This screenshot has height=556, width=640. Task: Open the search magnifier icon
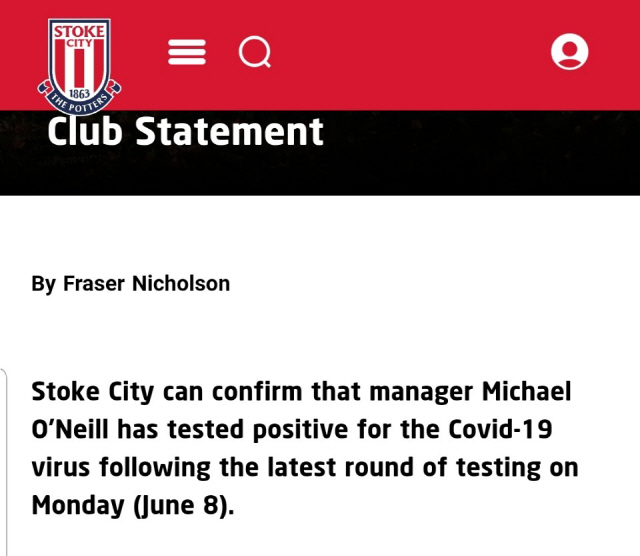pyautogui.click(x=255, y=52)
